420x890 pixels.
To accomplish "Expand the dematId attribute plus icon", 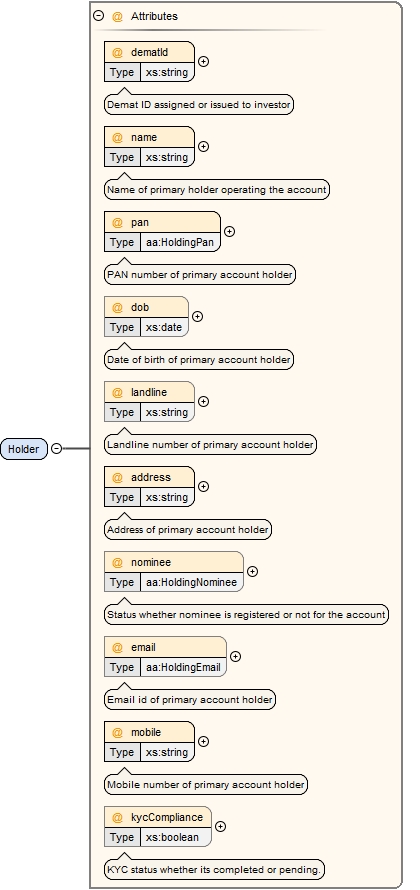I will click(x=203, y=61).
